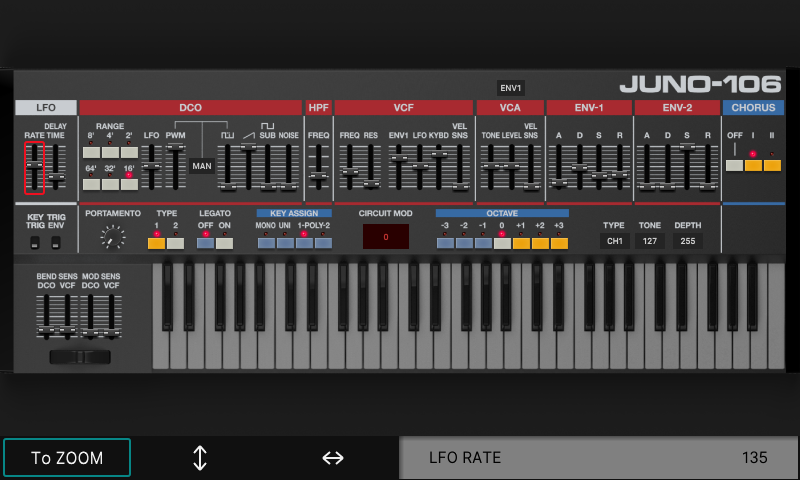Image resolution: width=800 pixels, height=480 pixels.
Task: Select octave +2 button
Action: pos(540,243)
